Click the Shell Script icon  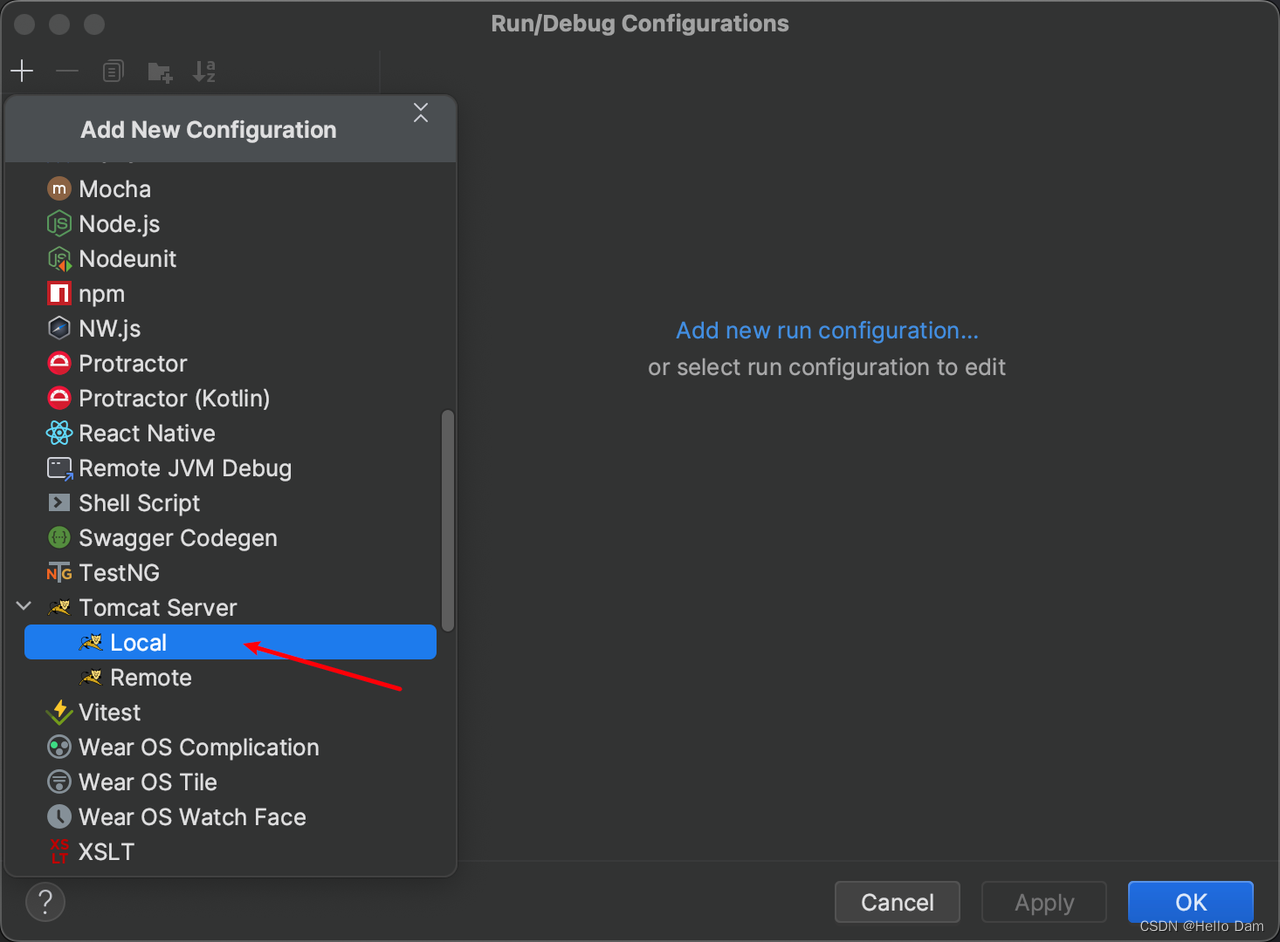coord(60,503)
